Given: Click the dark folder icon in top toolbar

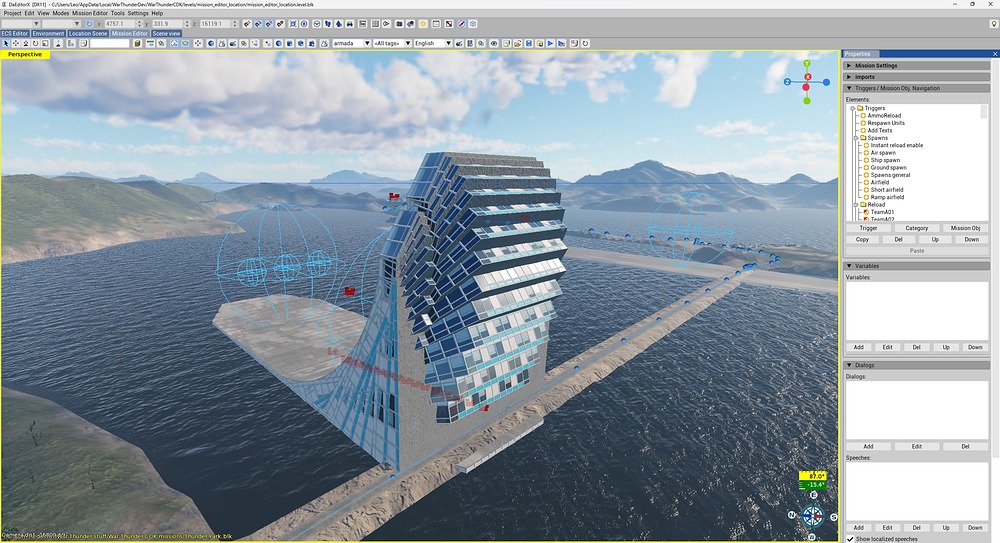Looking at the screenshot, I should pyautogui.click(x=399, y=24).
